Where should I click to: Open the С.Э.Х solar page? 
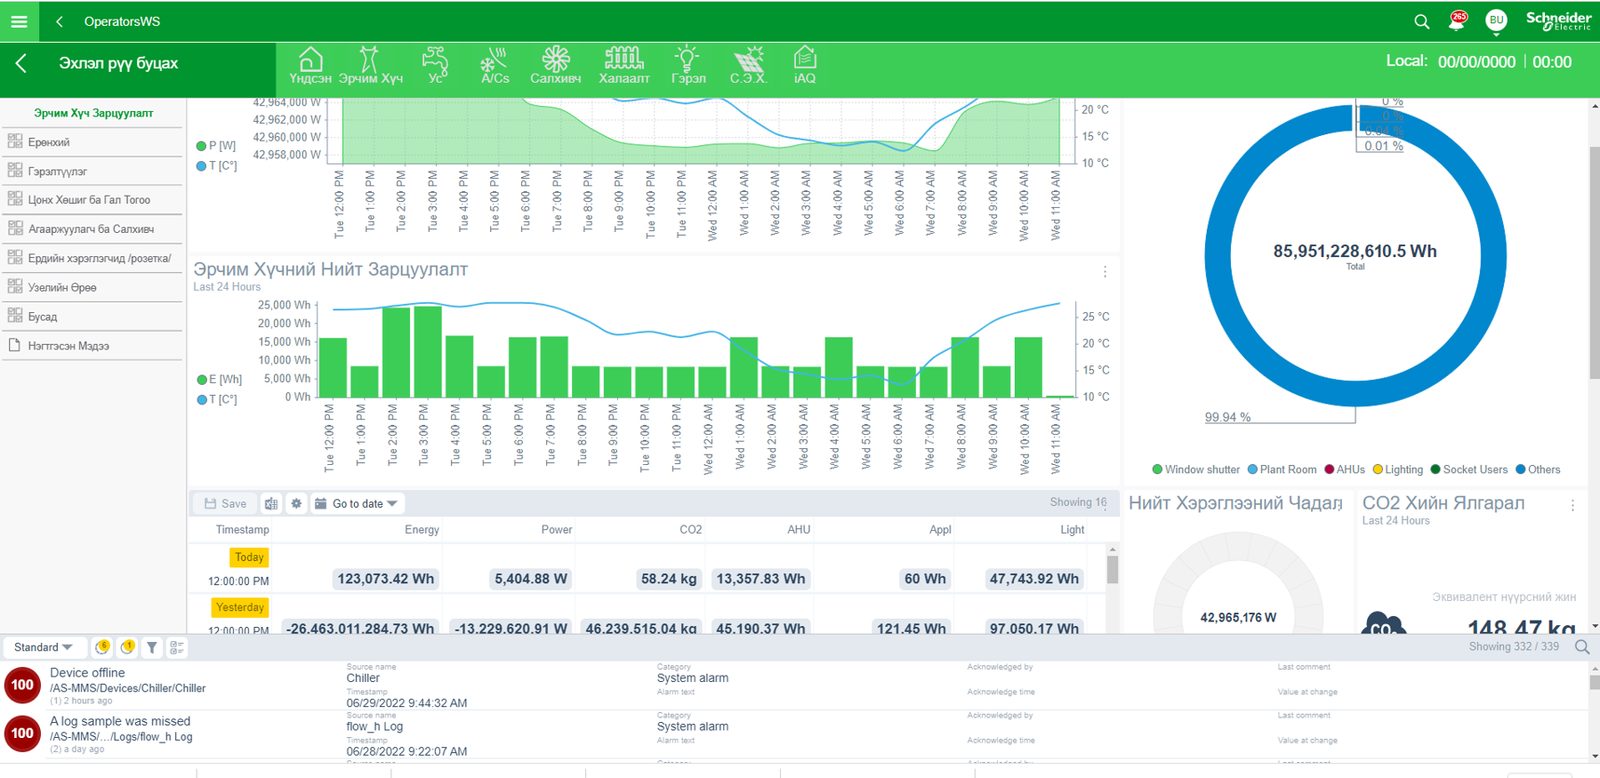click(748, 66)
